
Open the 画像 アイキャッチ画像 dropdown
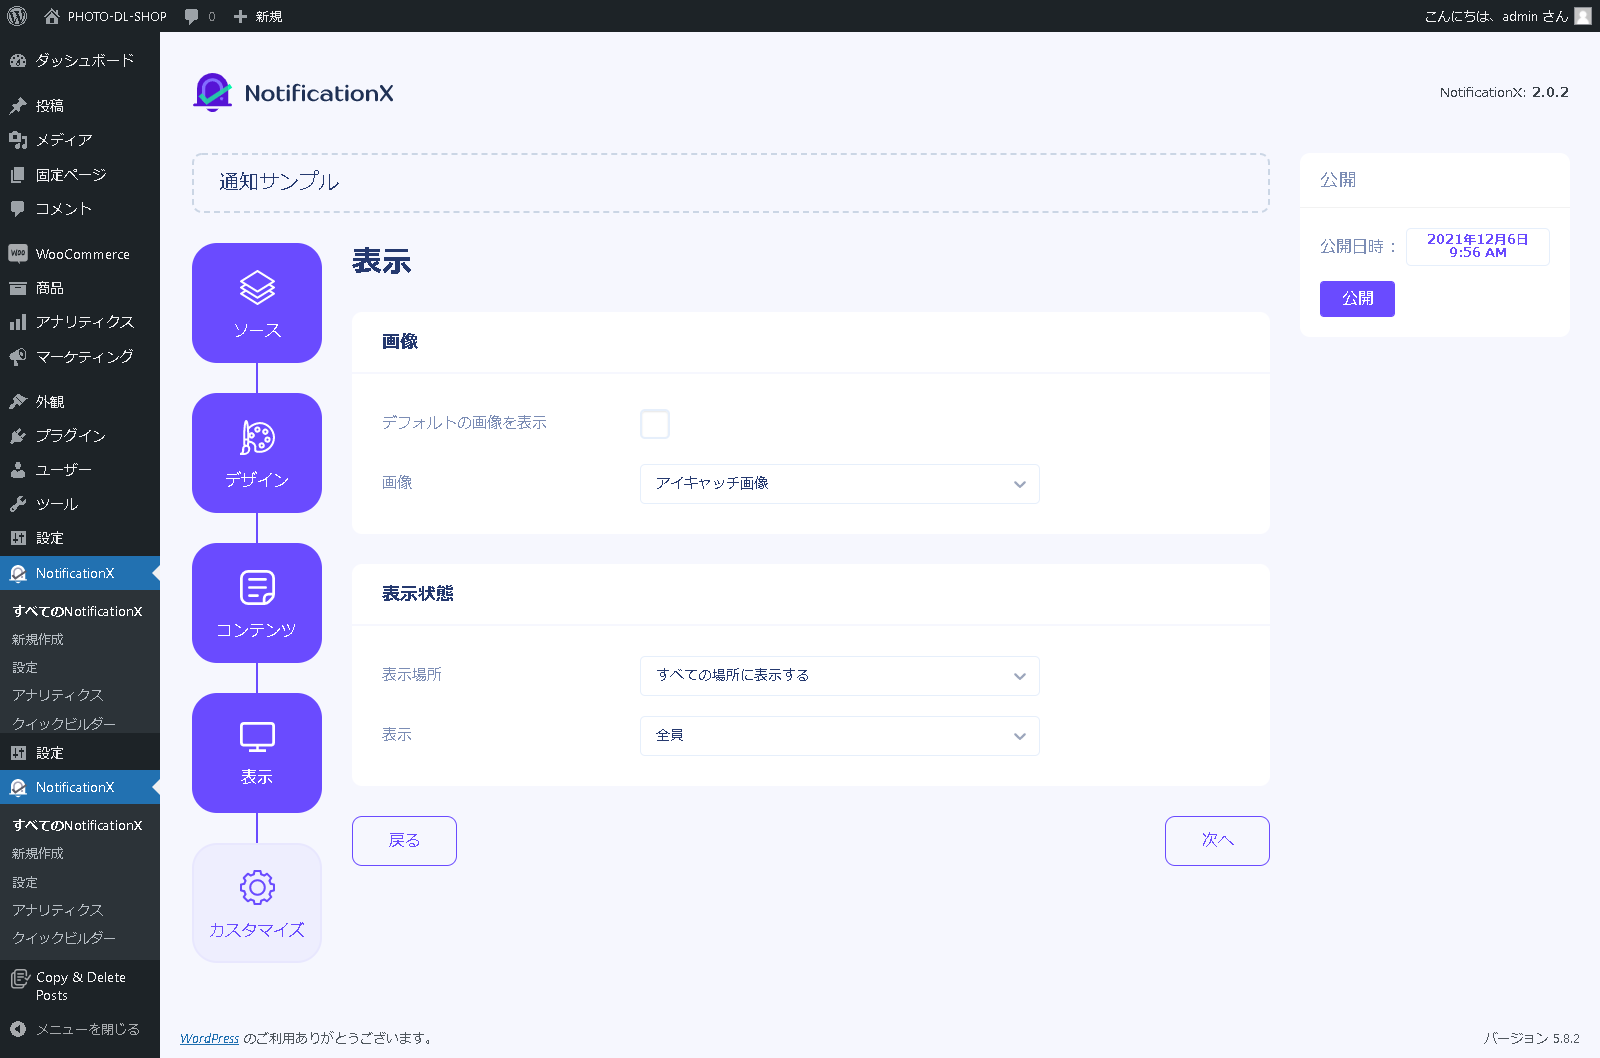tap(840, 484)
